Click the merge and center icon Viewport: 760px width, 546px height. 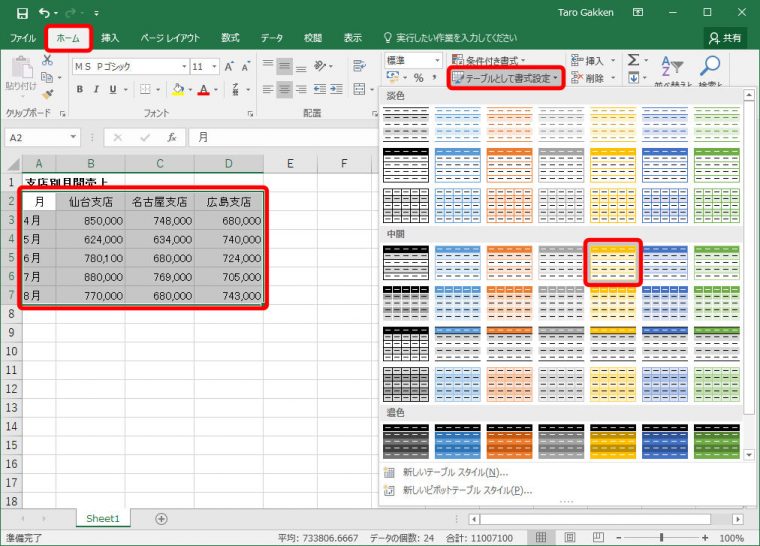pyautogui.click(x=359, y=89)
